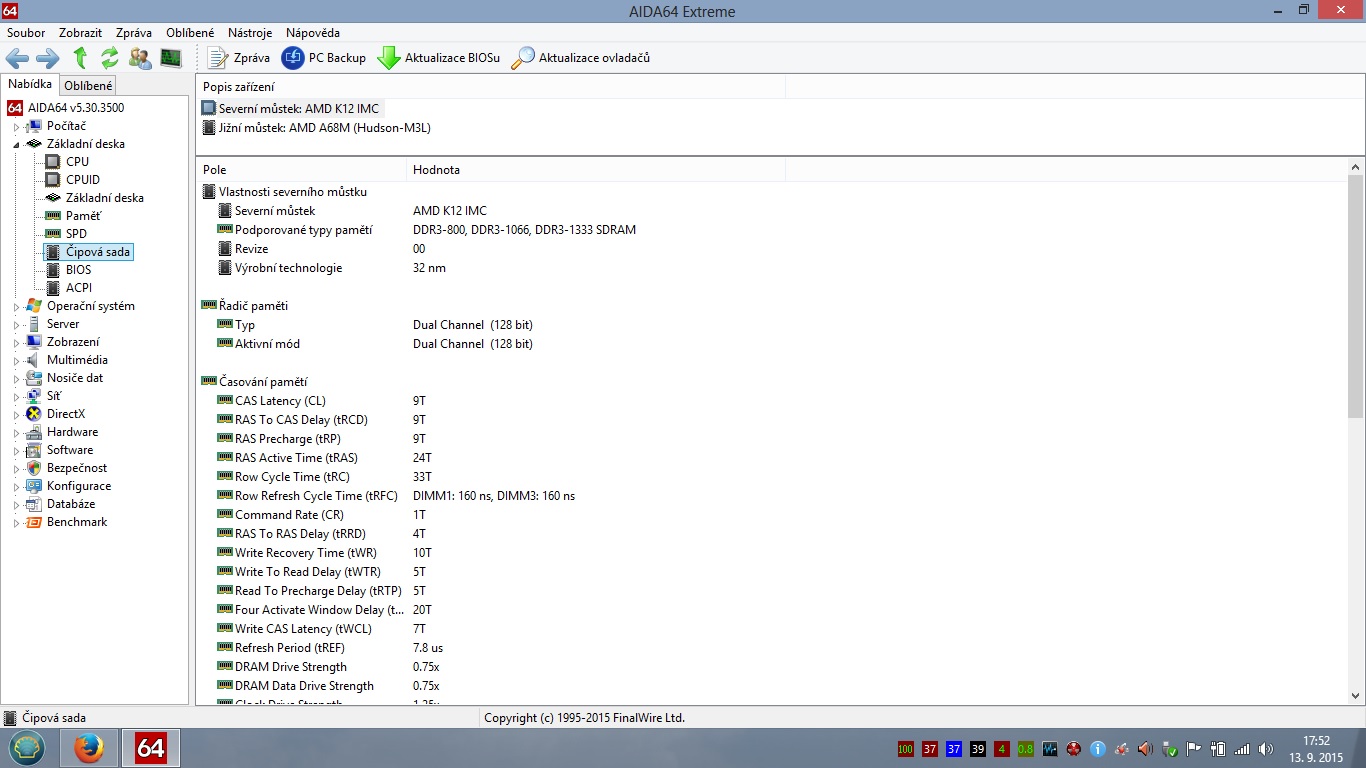Viewport: 1366px width, 768px height.
Task: Select the Výrobní technologie row
Action: pyautogui.click(x=772, y=268)
